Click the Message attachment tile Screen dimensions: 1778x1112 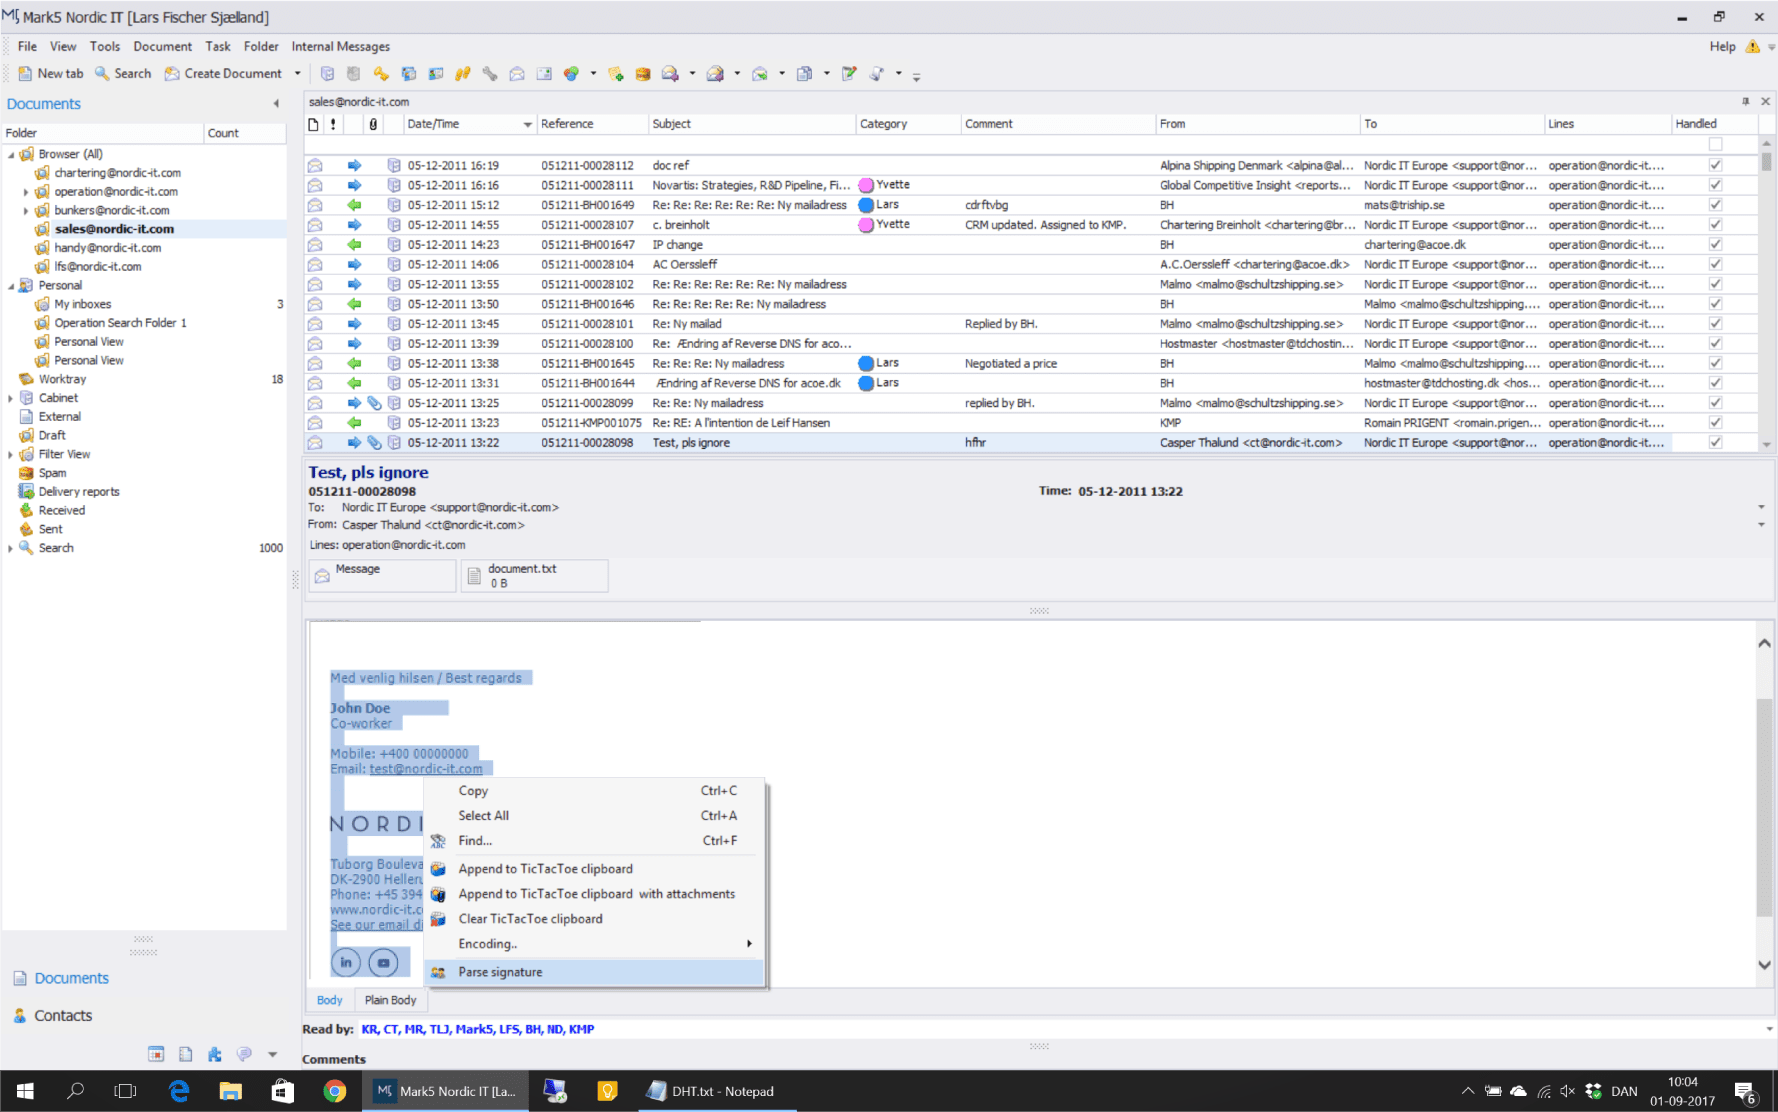(x=382, y=576)
